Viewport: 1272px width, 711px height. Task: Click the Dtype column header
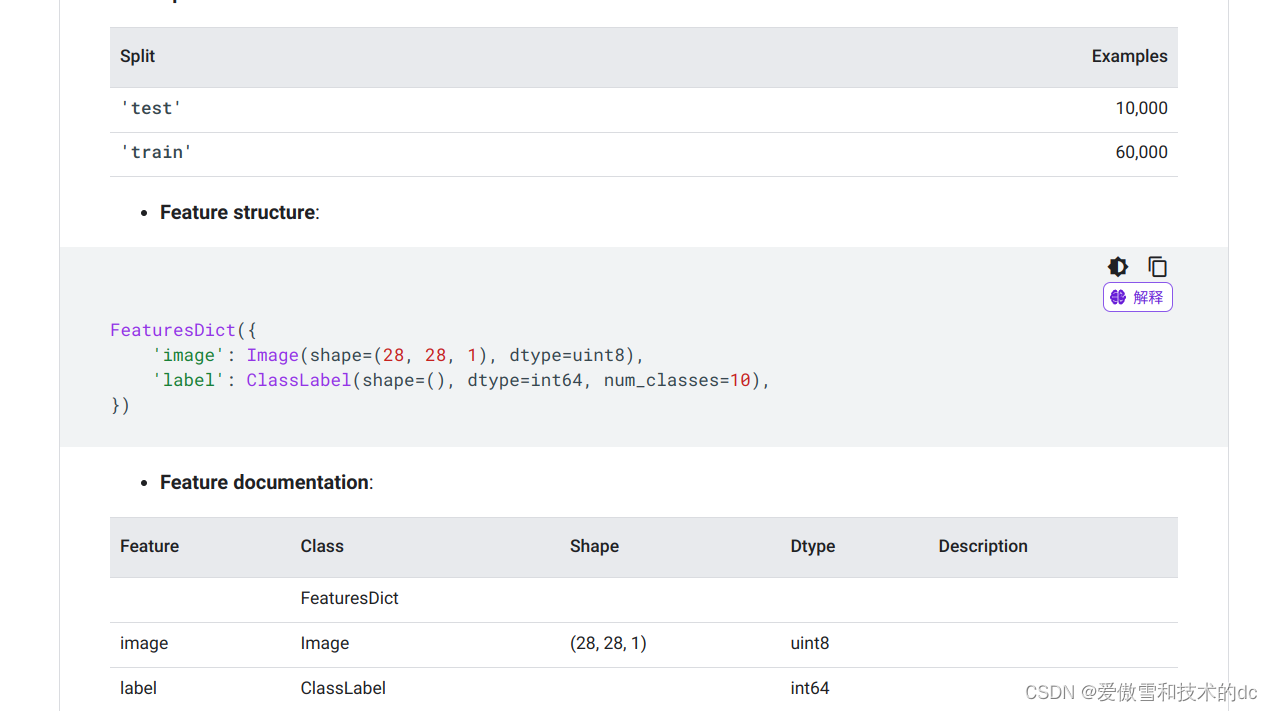pos(812,546)
